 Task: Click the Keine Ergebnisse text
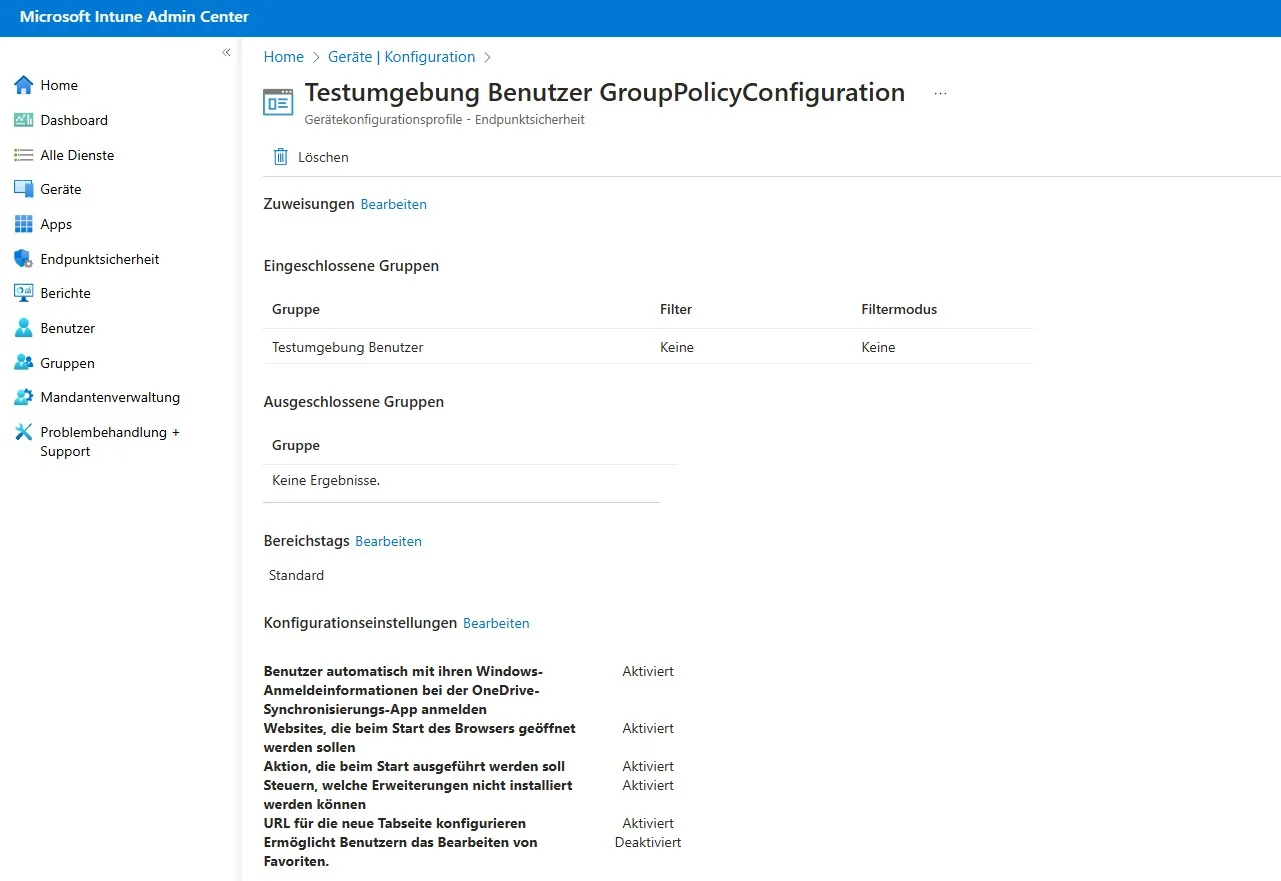[326, 480]
